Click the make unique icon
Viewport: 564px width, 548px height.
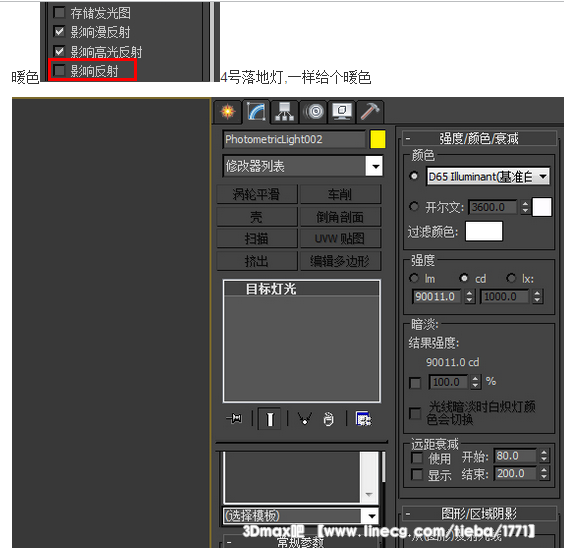[x=305, y=419]
